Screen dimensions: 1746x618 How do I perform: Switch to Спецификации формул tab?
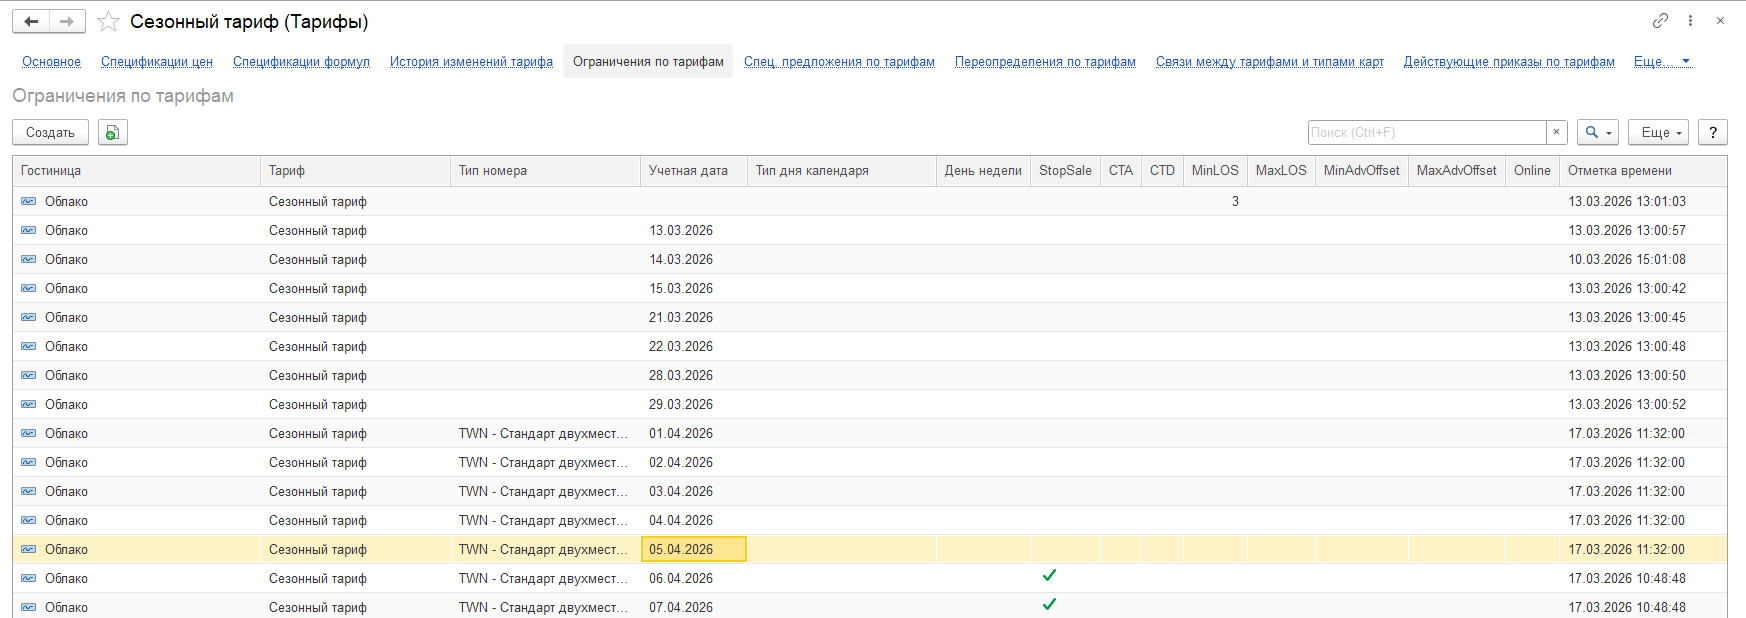301,61
